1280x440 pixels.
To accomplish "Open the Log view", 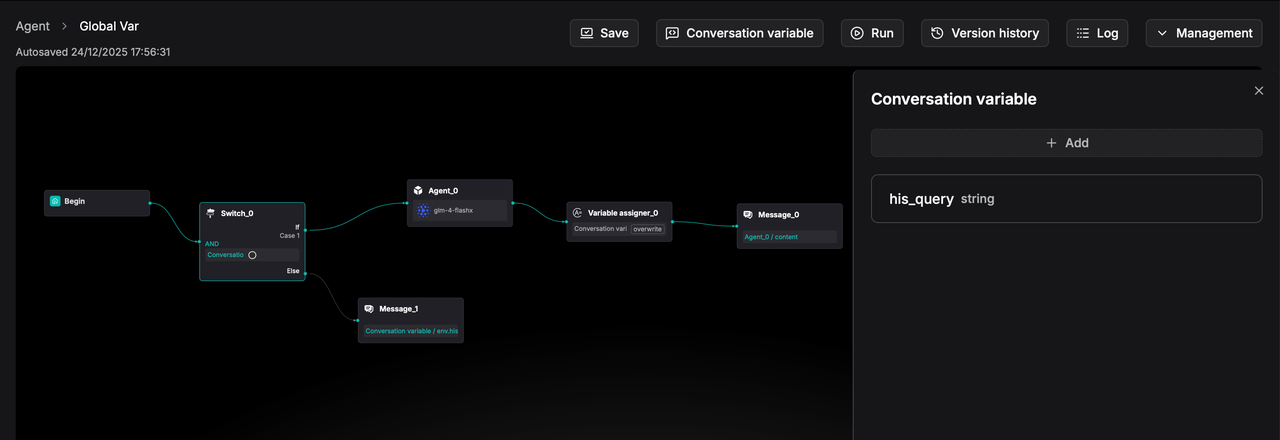I will (1096, 33).
